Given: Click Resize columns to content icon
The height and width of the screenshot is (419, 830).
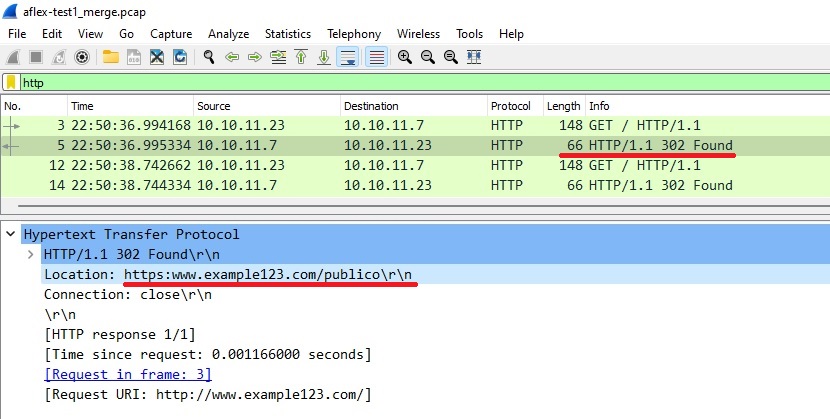Looking at the screenshot, I should click(474, 57).
